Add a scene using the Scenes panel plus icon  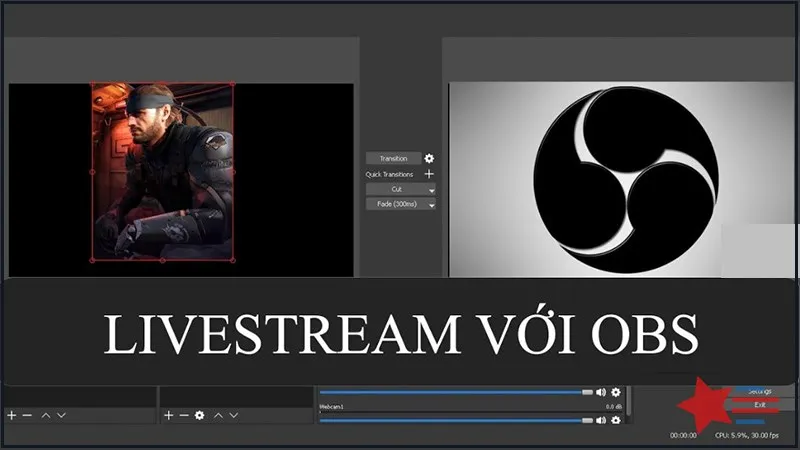(x=11, y=415)
